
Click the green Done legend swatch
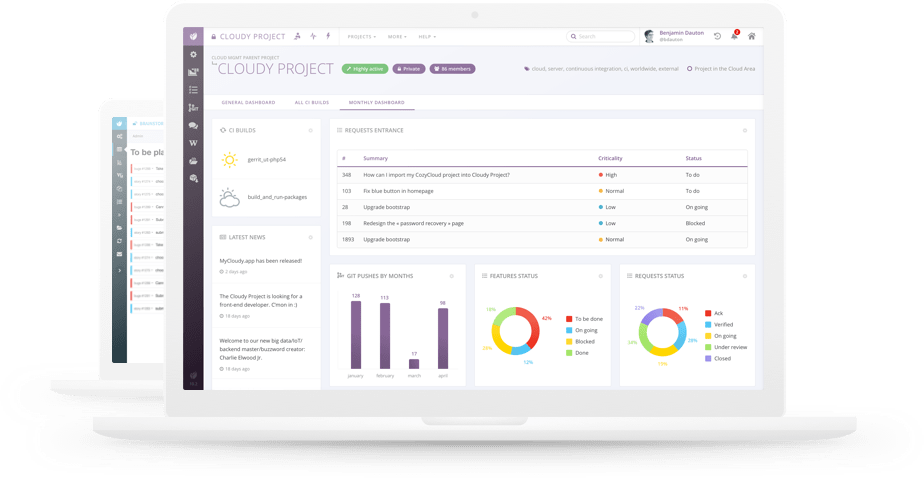569,353
